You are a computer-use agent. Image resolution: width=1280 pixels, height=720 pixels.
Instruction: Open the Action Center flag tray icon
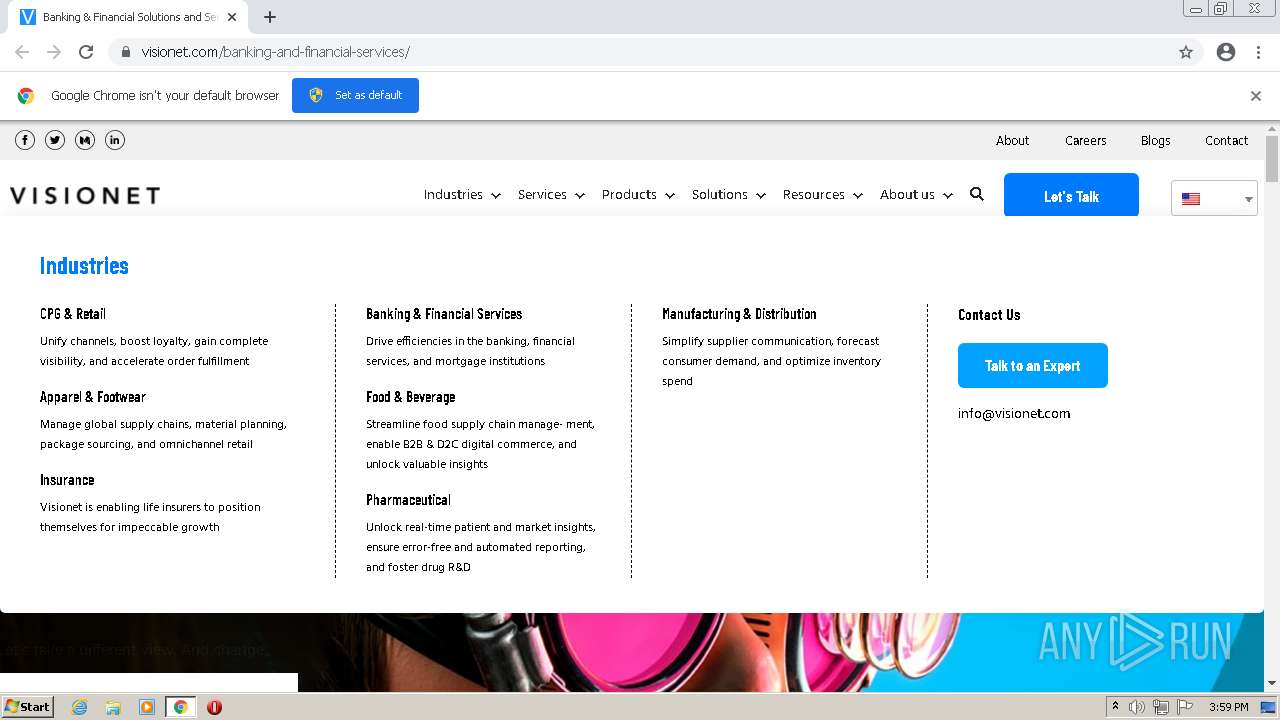[x=1186, y=707]
